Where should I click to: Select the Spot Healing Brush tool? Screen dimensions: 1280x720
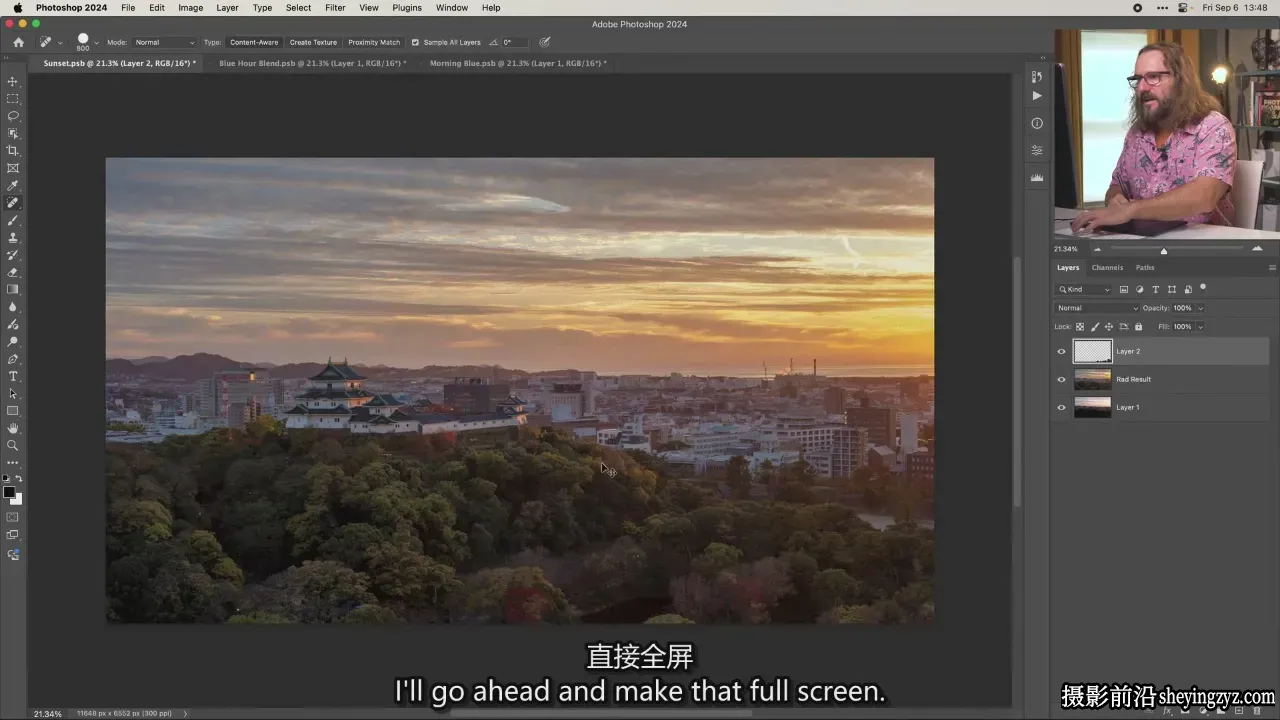[13, 203]
